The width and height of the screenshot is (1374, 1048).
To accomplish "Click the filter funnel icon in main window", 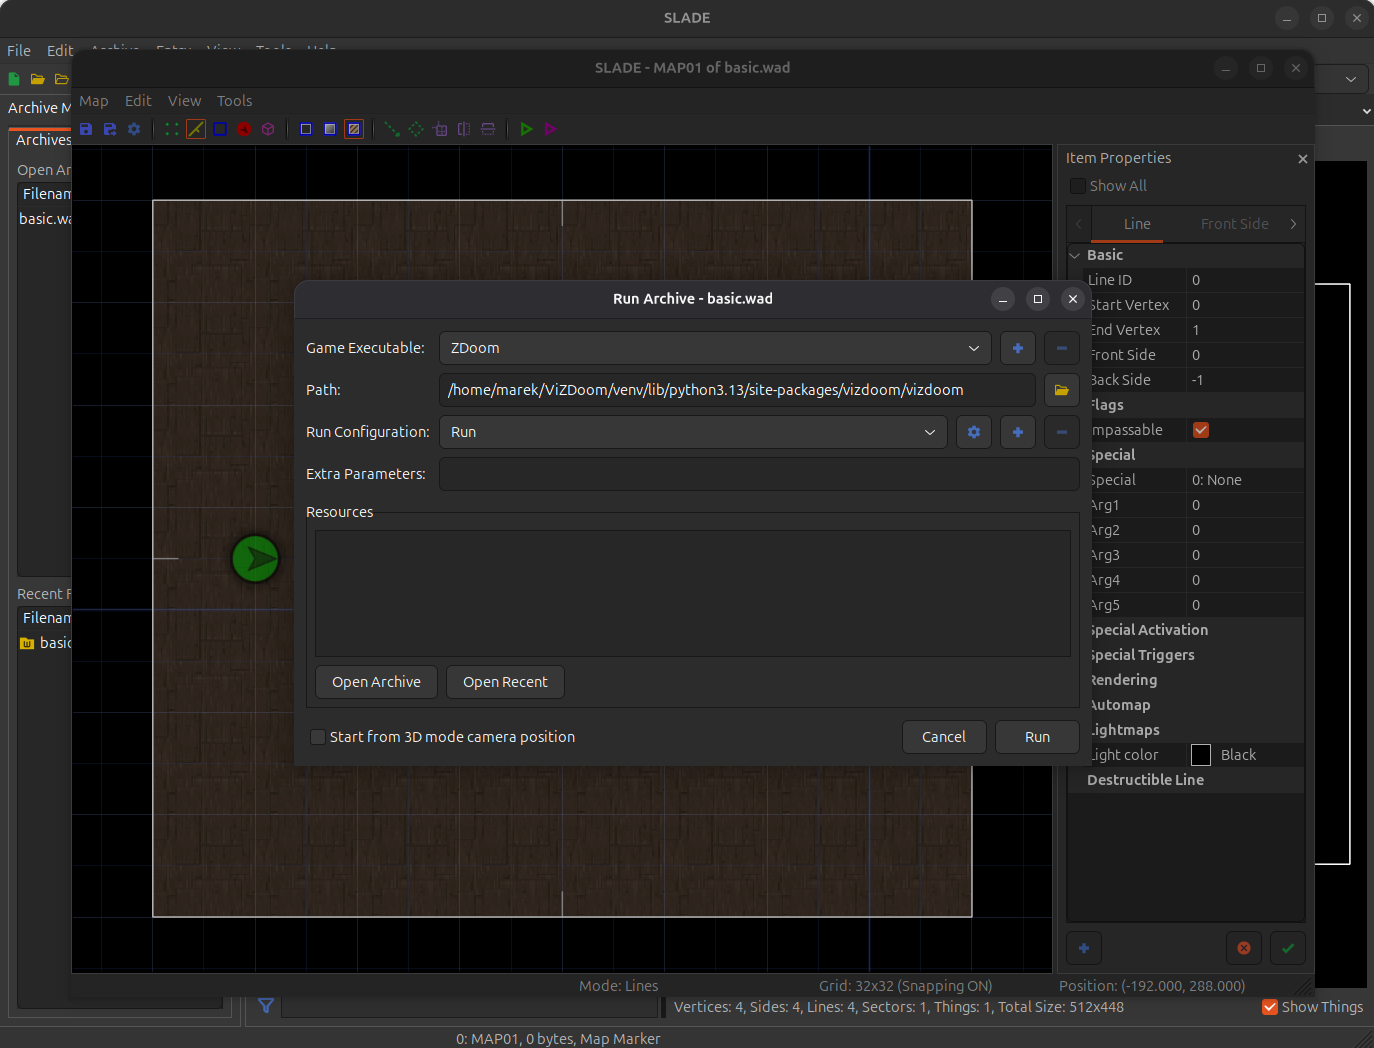I will [266, 1006].
